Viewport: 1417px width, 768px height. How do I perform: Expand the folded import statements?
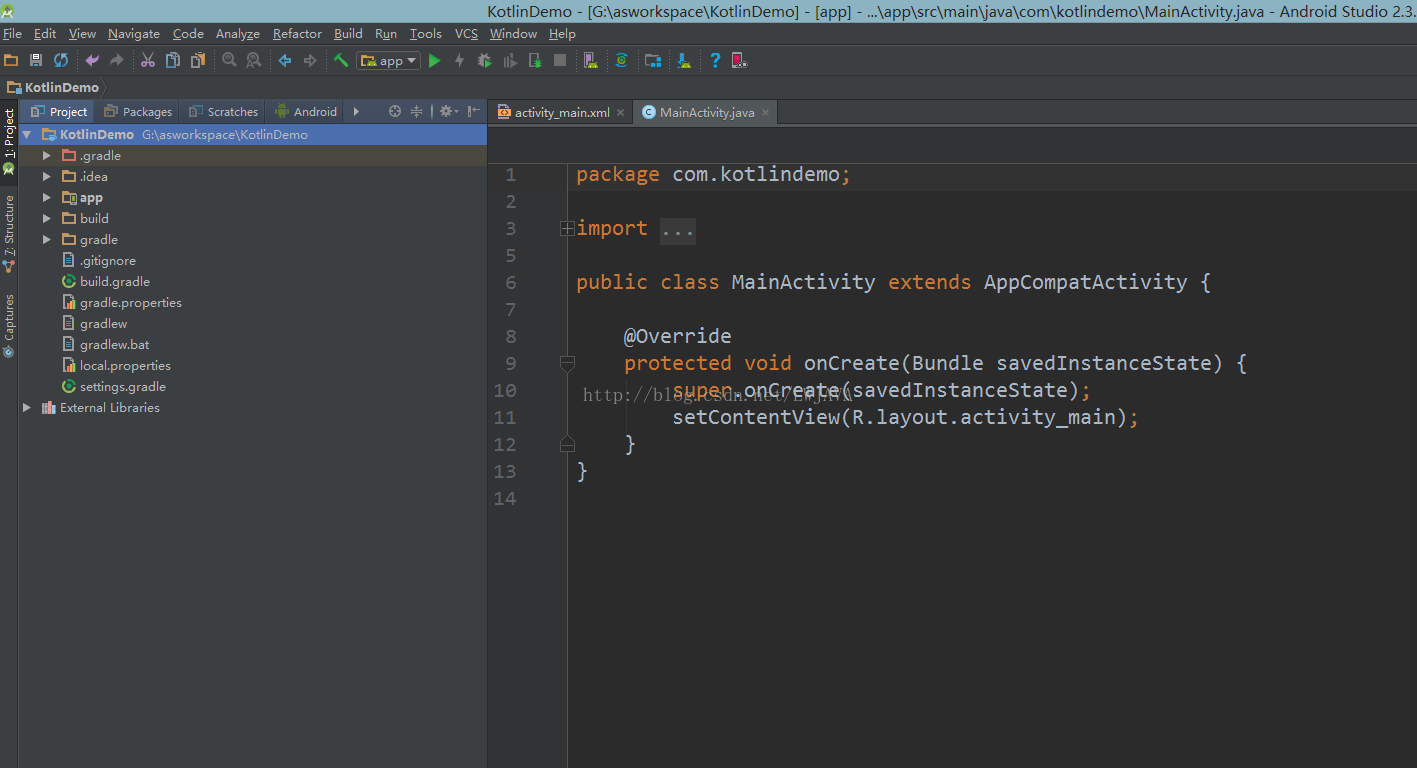[567, 229]
